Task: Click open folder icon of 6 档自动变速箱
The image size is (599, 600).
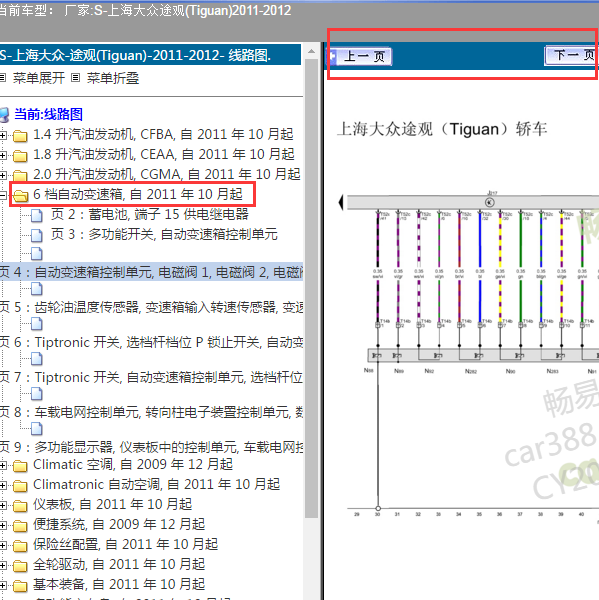Action: [20, 195]
